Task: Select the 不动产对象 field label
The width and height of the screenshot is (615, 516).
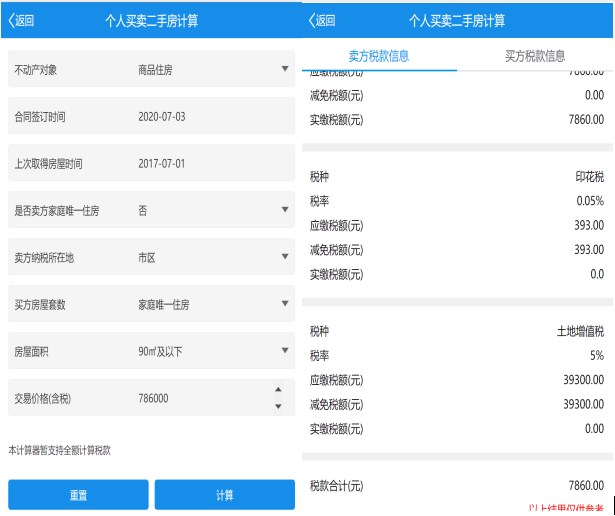Action: (36, 70)
